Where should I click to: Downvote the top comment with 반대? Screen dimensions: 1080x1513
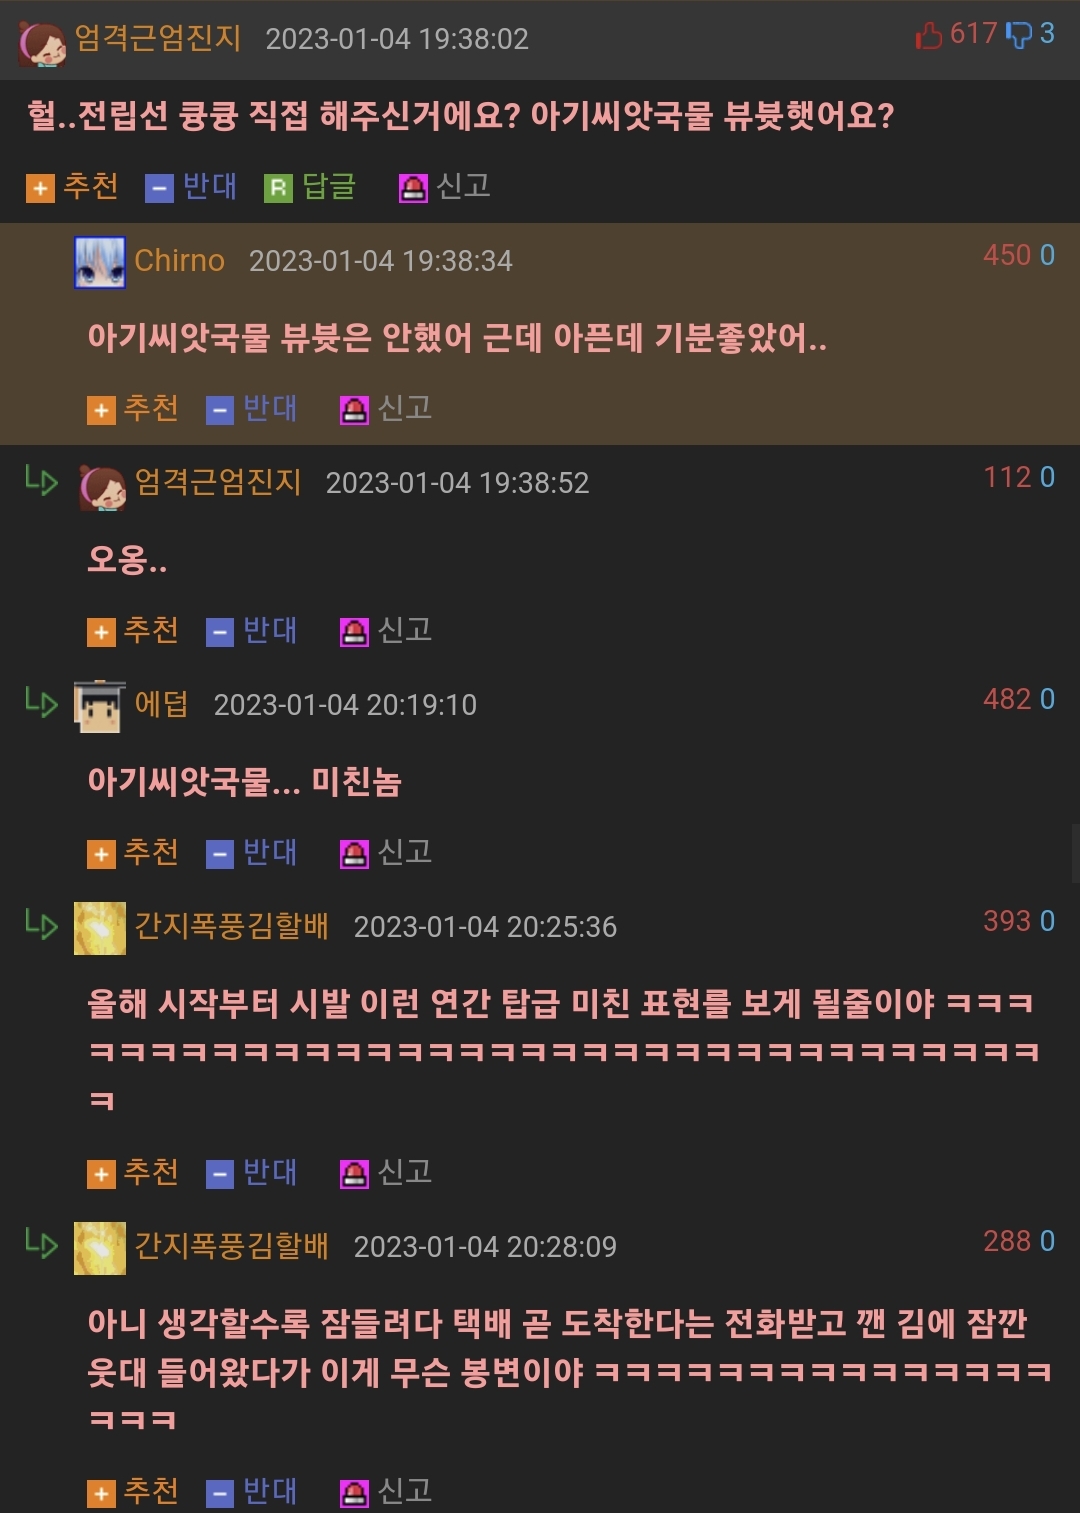(x=191, y=186)
